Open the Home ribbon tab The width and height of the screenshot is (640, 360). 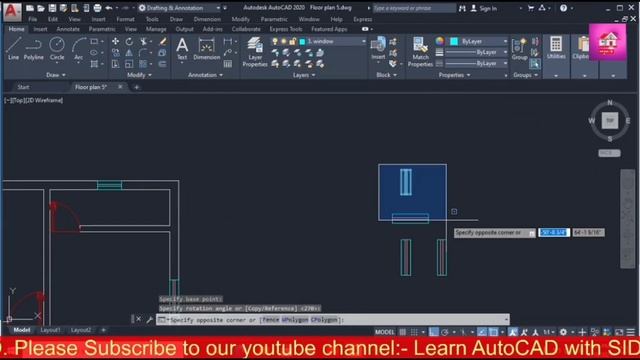tap(16, 29)
